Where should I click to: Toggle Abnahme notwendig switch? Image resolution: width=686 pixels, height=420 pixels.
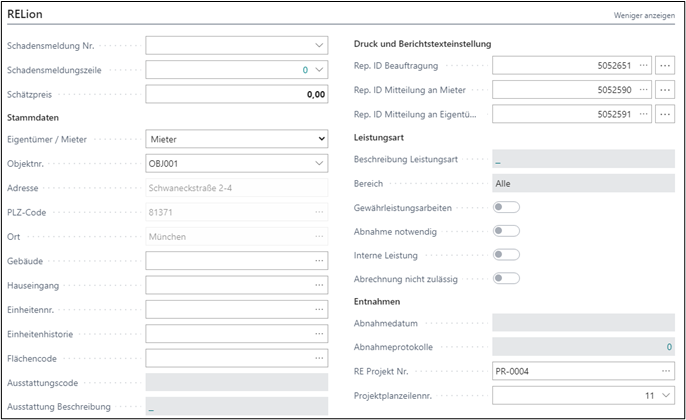[x=507, y=231]
